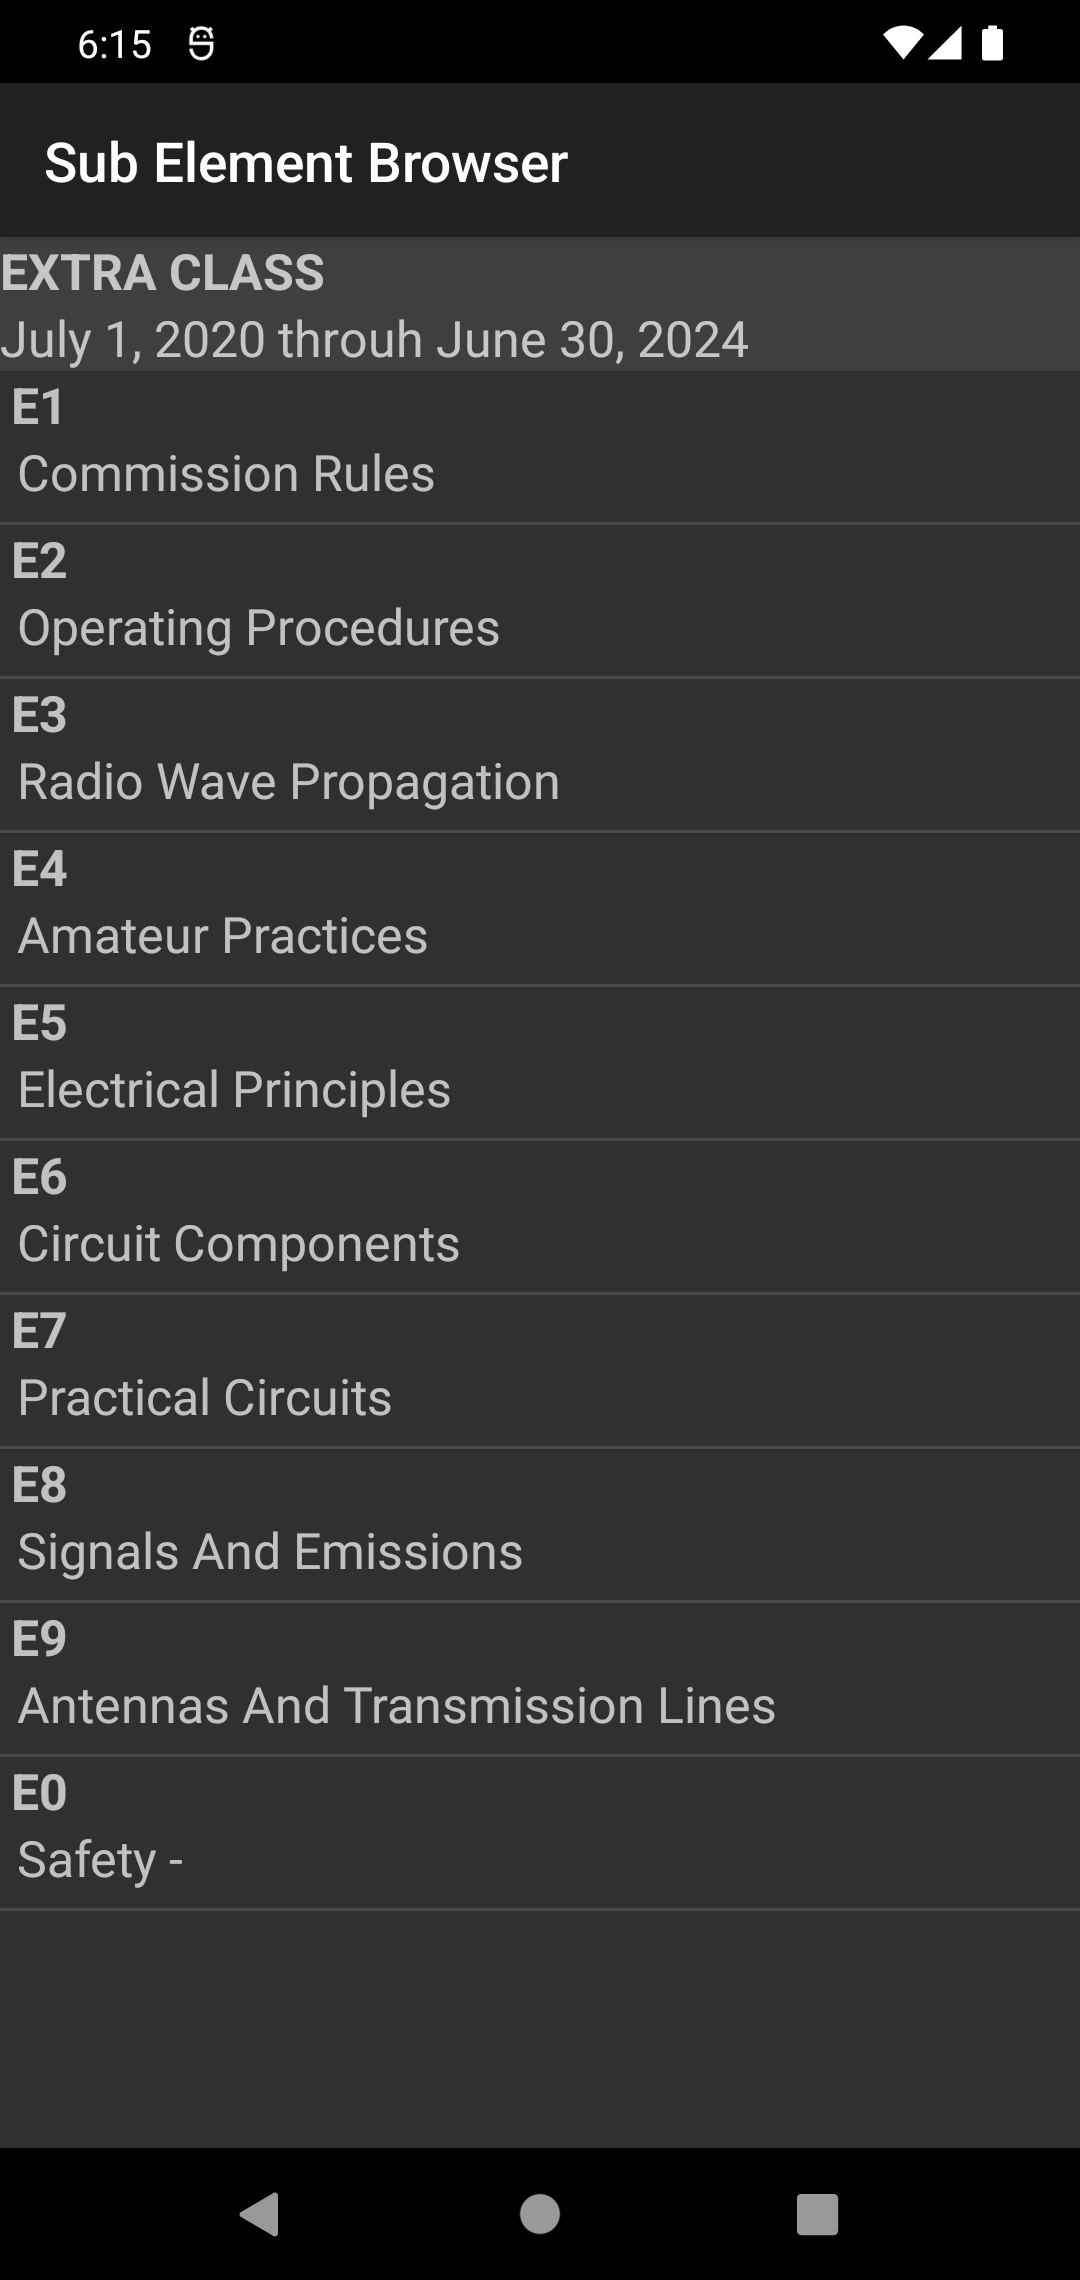
Task: Tap the Wi-Fi status icon
Action: (902, 43)
